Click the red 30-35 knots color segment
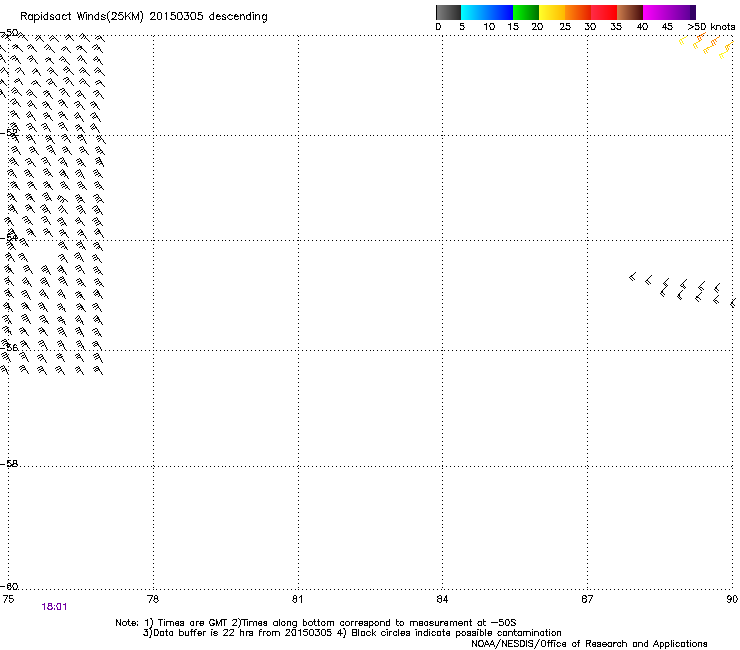This screenshot has height=650, width=740. click(604, 12)
